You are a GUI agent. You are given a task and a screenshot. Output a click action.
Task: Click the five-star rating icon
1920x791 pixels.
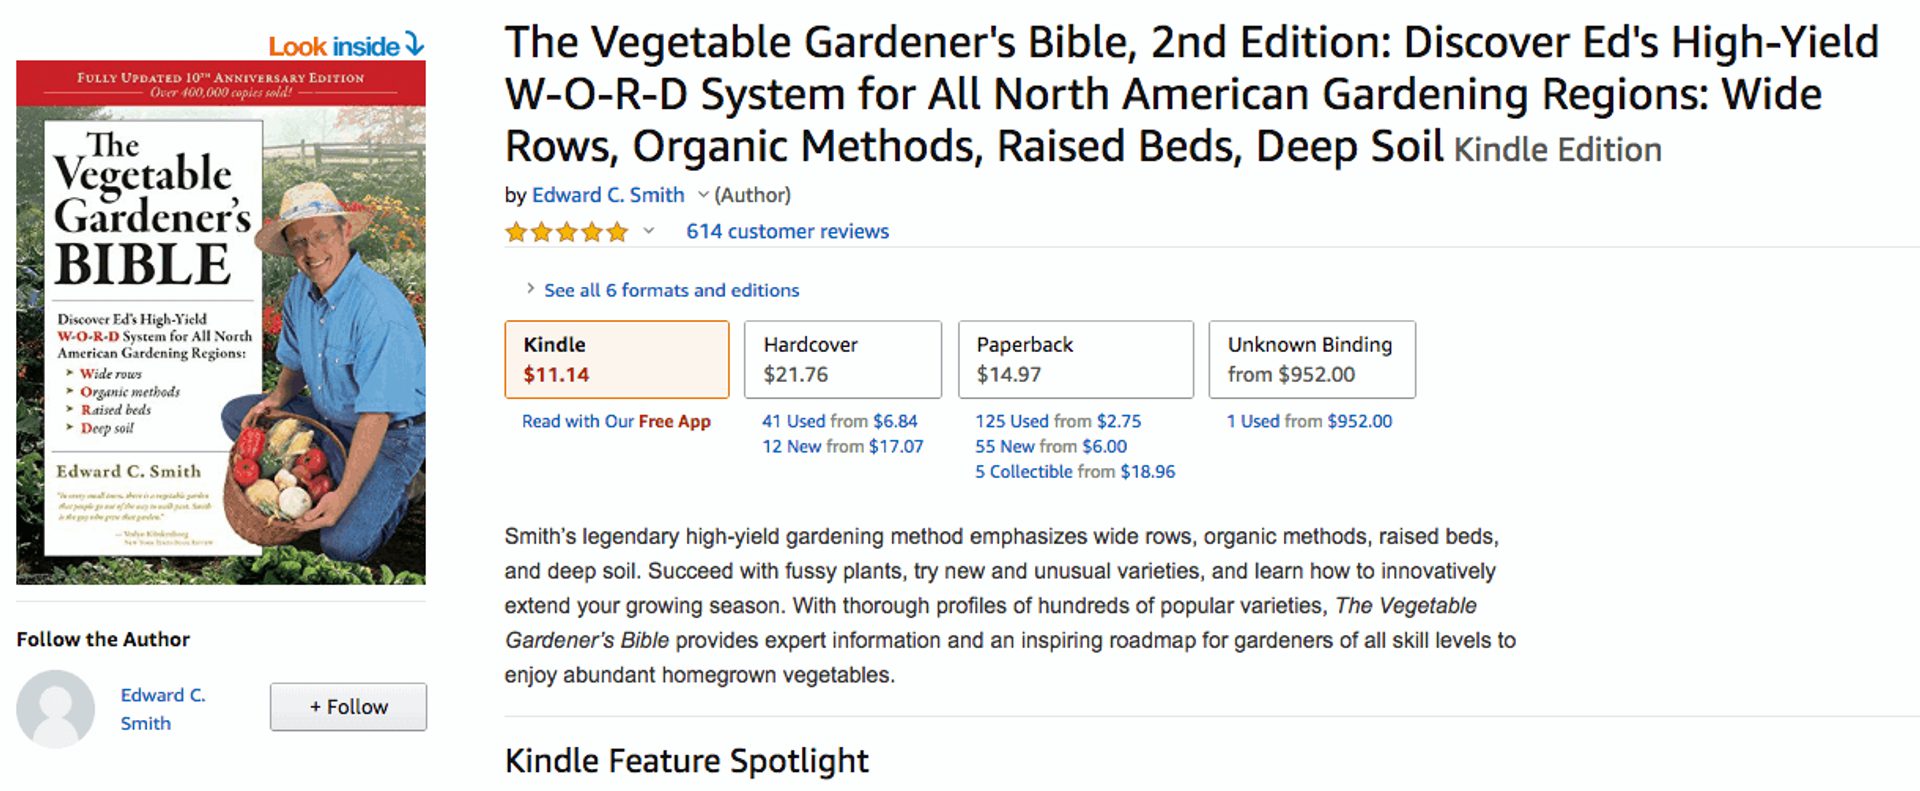566,231
